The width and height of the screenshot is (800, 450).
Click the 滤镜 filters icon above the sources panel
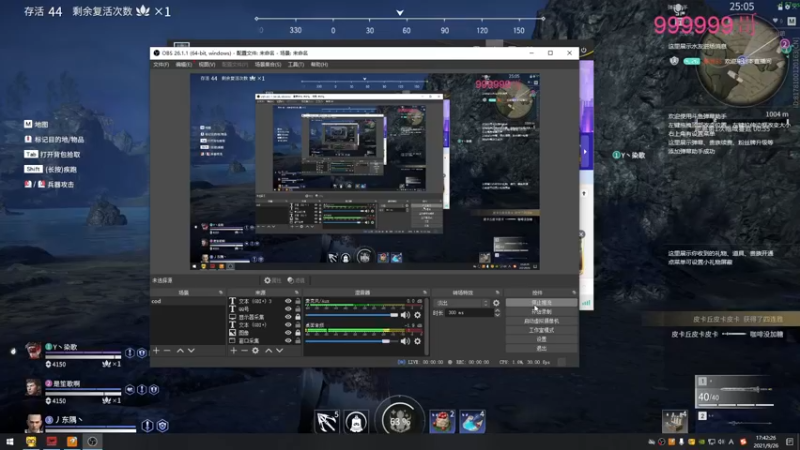coord(296,280)
